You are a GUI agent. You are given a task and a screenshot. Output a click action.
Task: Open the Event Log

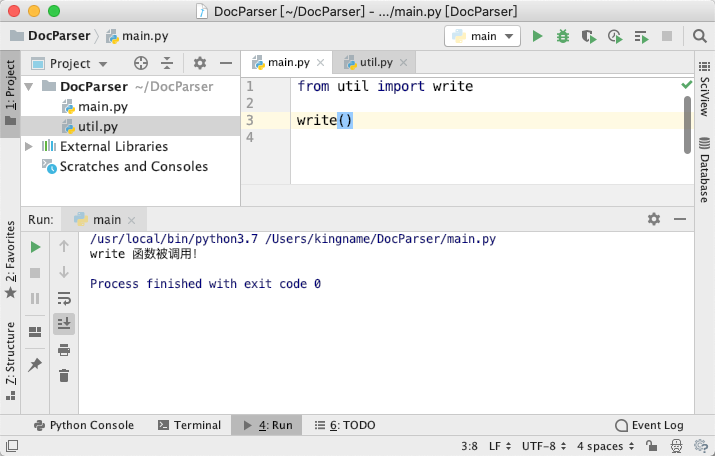(649, 425)
